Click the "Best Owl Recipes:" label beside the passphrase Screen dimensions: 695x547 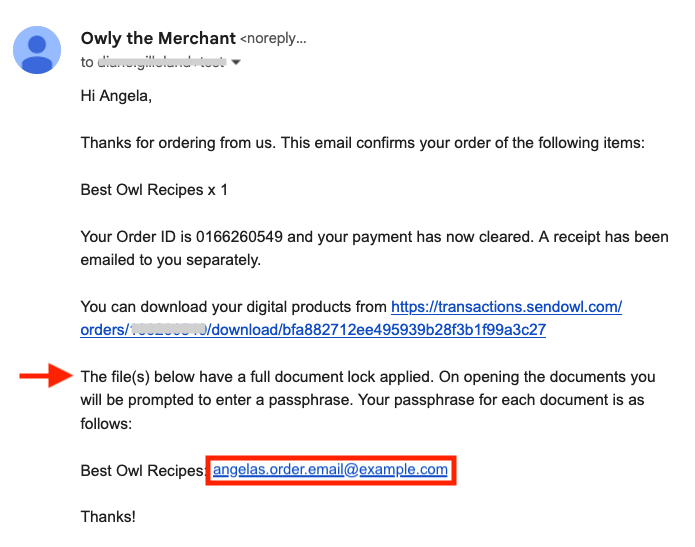[143, 470]
